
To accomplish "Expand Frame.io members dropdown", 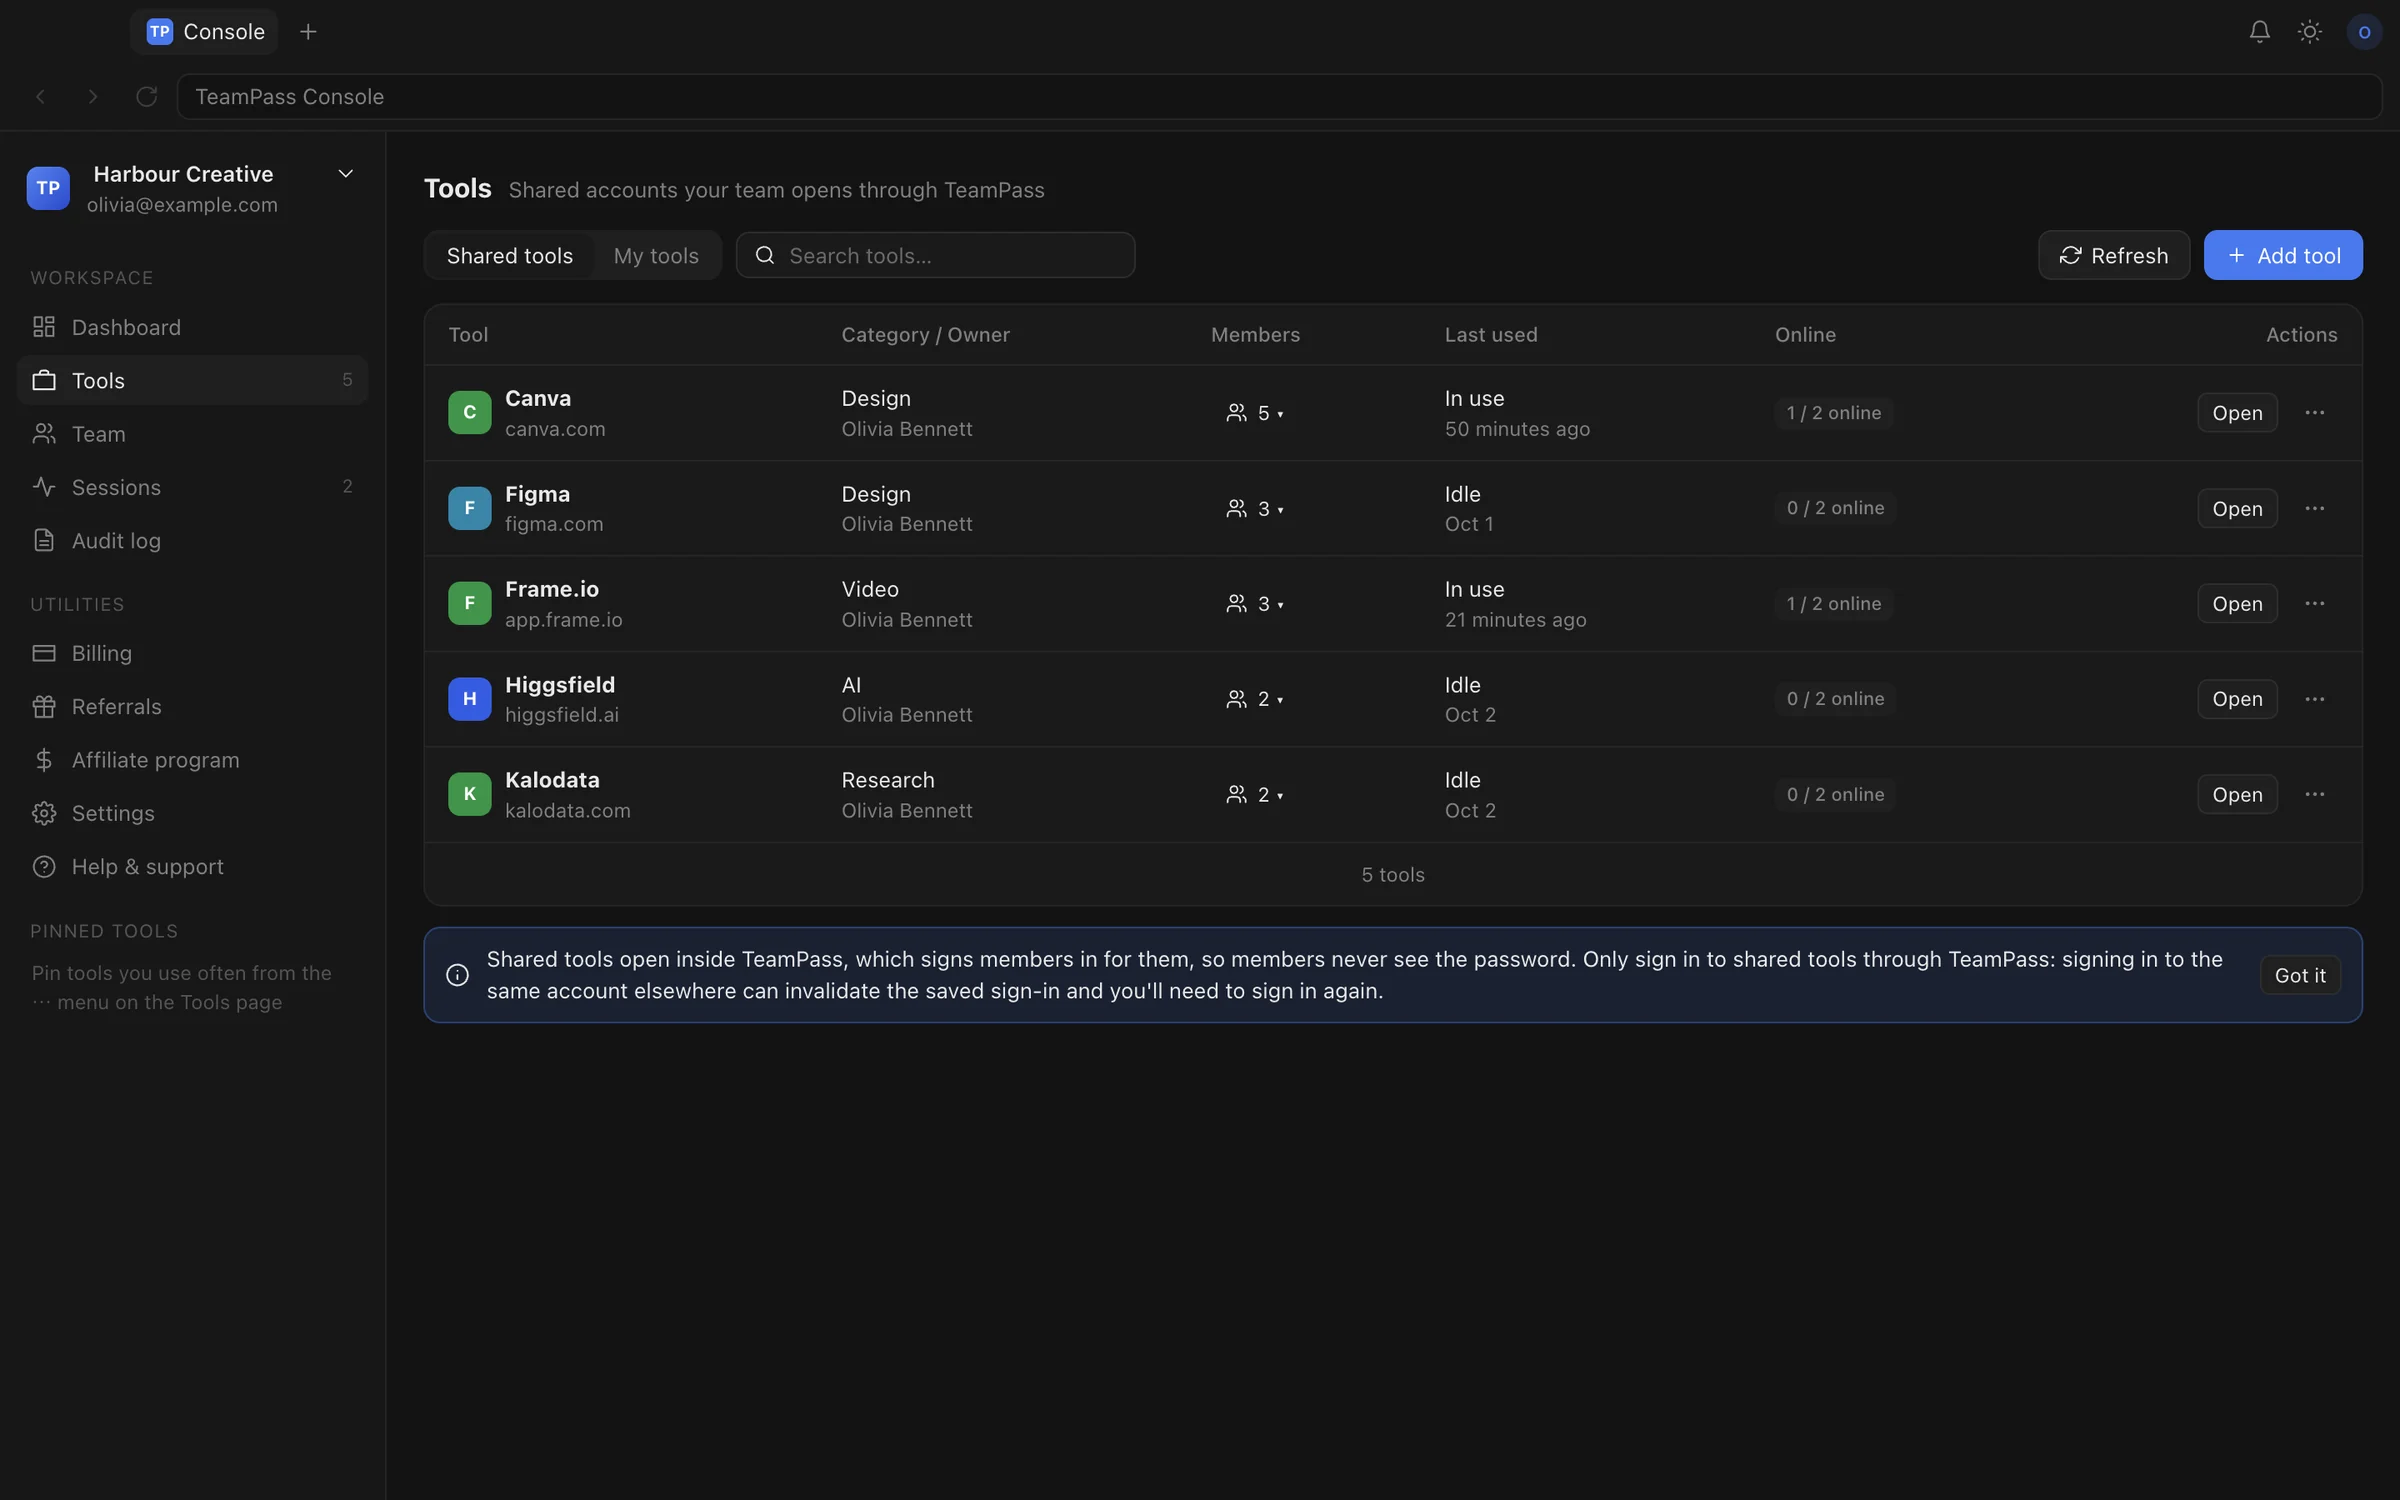I will point(1255,604).
